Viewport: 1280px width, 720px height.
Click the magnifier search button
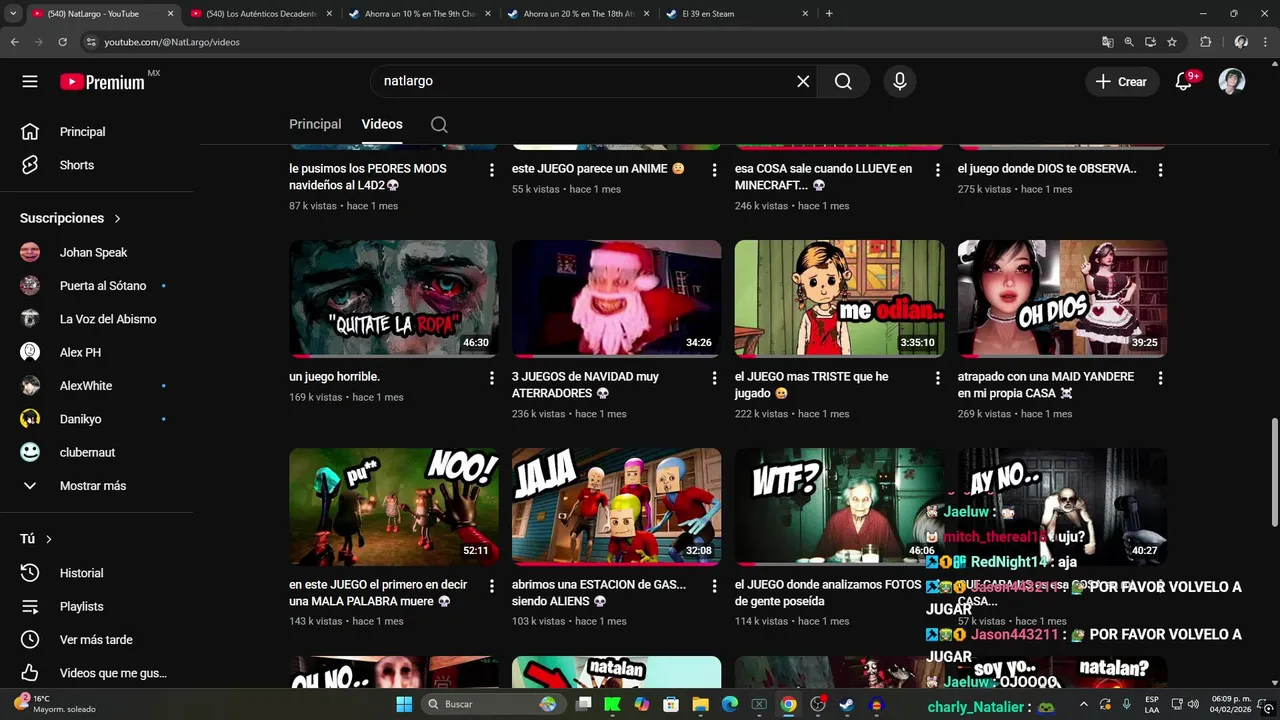[x=843, y=82]
